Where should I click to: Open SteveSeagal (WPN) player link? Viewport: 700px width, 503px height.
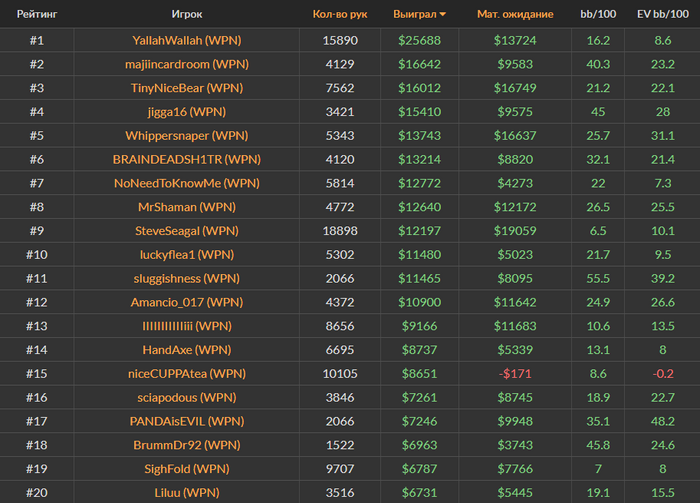pyautogui.click(x=187, y=231)
